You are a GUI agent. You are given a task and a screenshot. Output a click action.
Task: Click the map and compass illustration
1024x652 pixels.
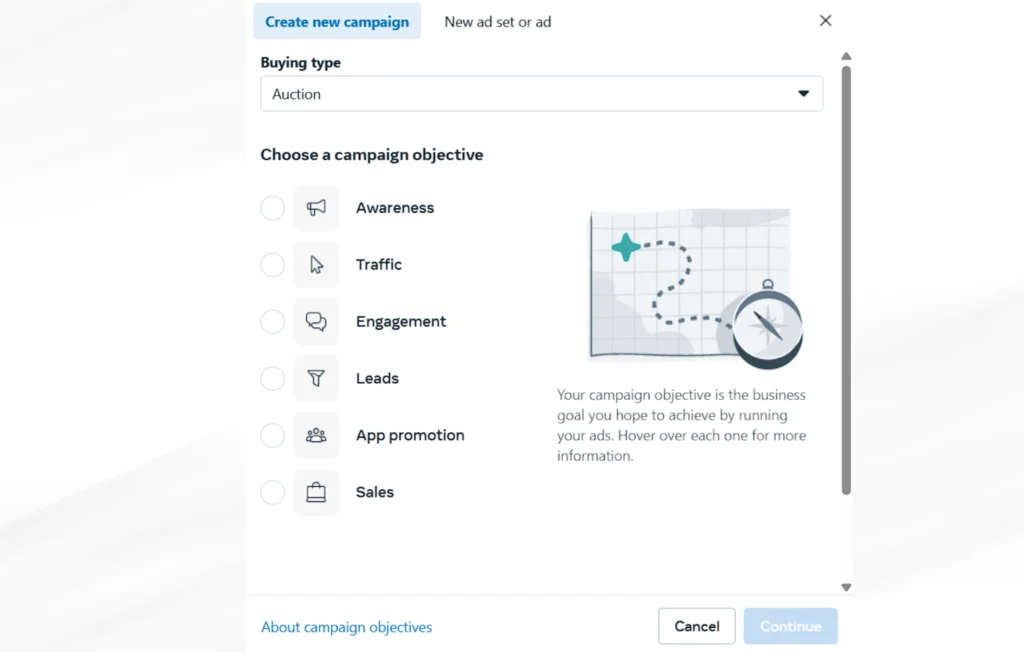696,289
